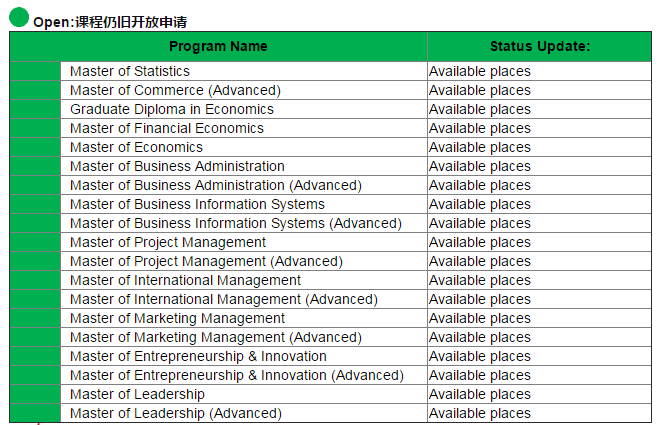Screen dimensions: 663x425
Task: Select the Master of Project Management cell
Action: click(168, 242)
